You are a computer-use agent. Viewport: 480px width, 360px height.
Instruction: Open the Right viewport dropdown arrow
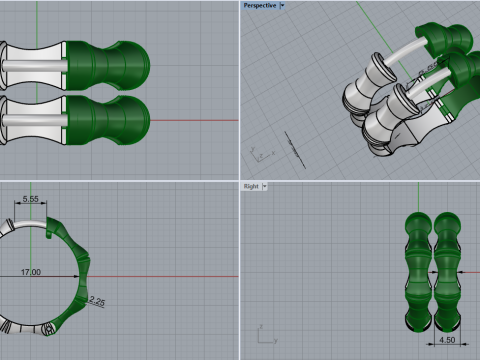click(x=265, y=186)
